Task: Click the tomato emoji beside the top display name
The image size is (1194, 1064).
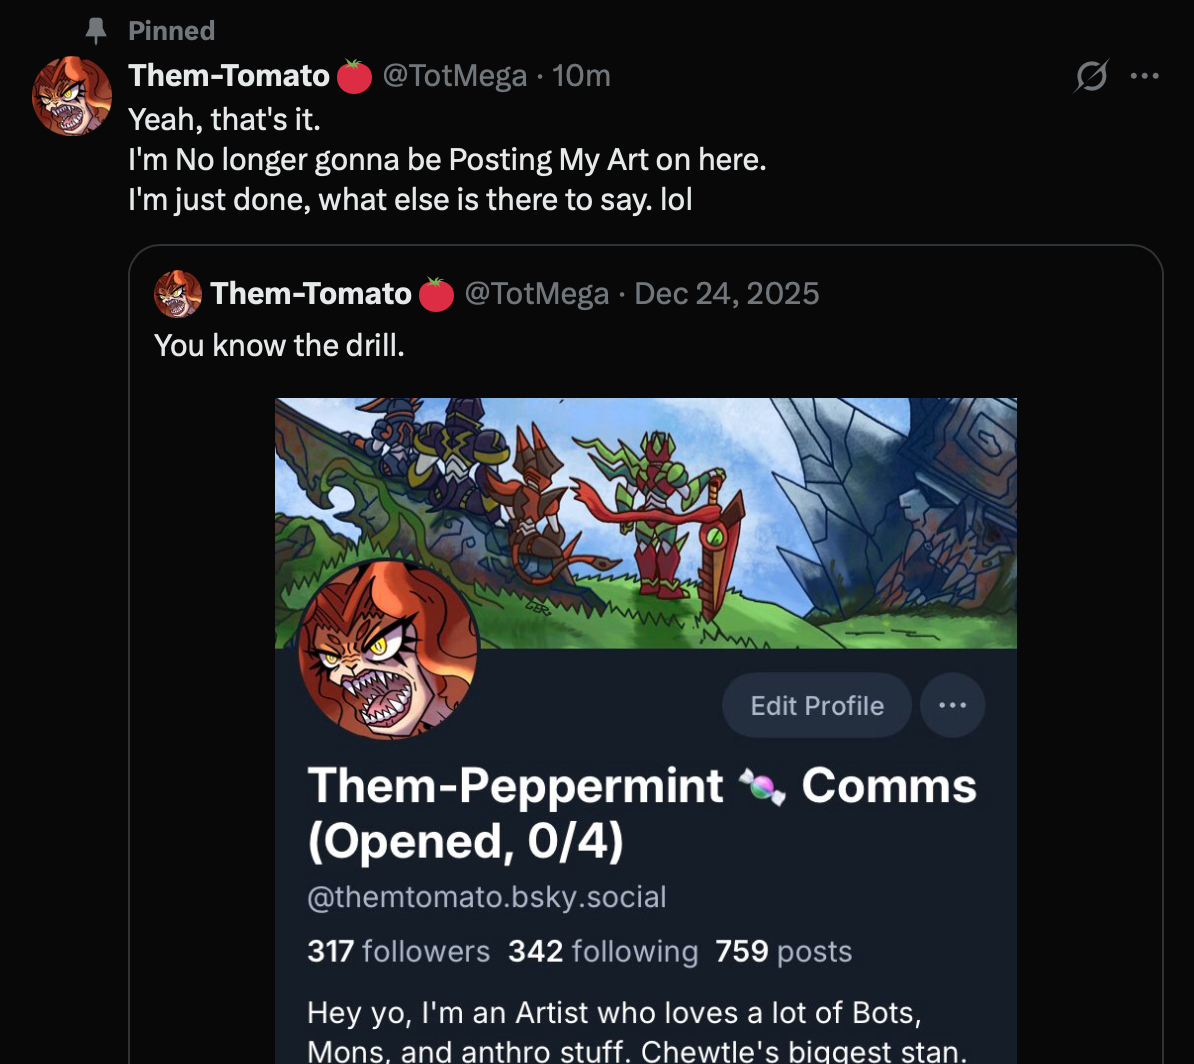Action: click(x=354, y=76)
